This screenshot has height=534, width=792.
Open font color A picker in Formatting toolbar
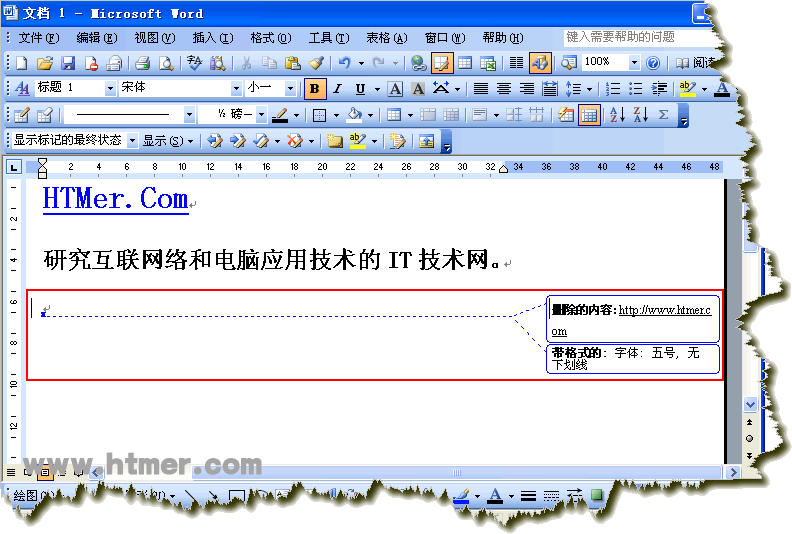(723, 89)
